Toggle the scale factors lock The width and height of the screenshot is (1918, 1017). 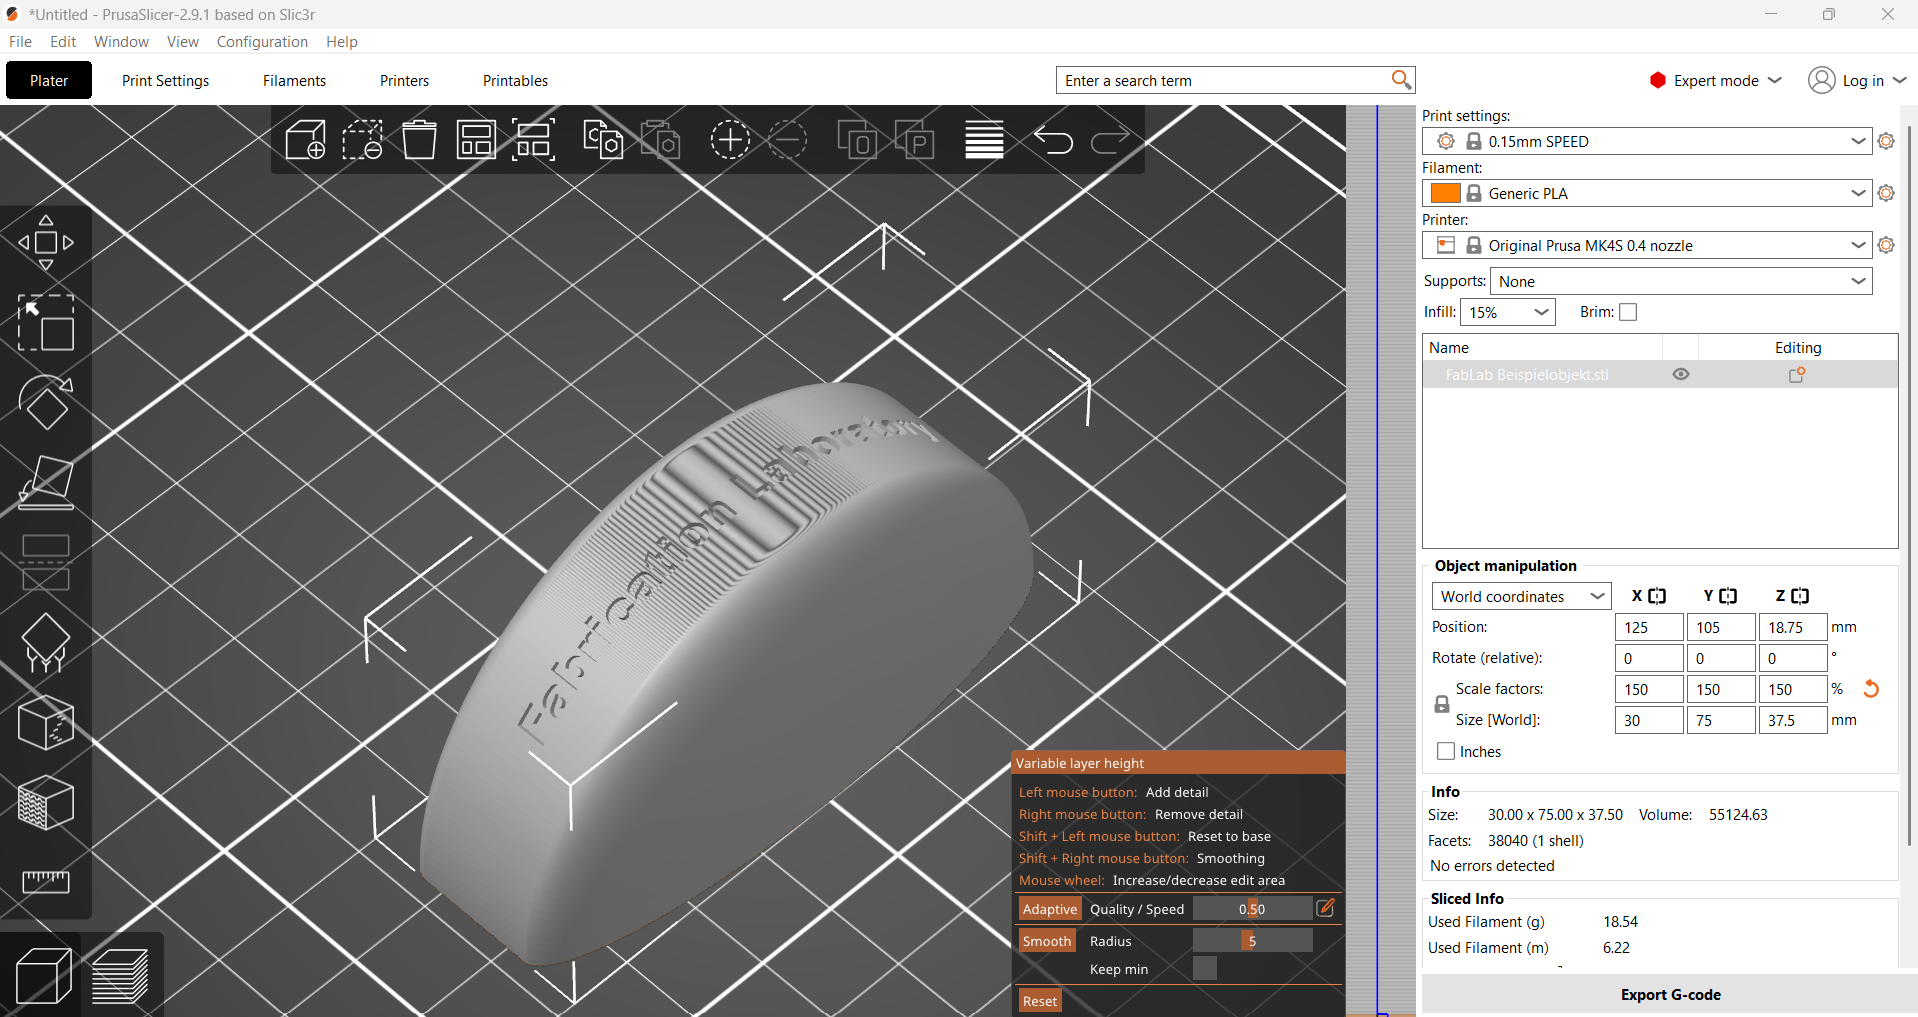point(1442,704)
